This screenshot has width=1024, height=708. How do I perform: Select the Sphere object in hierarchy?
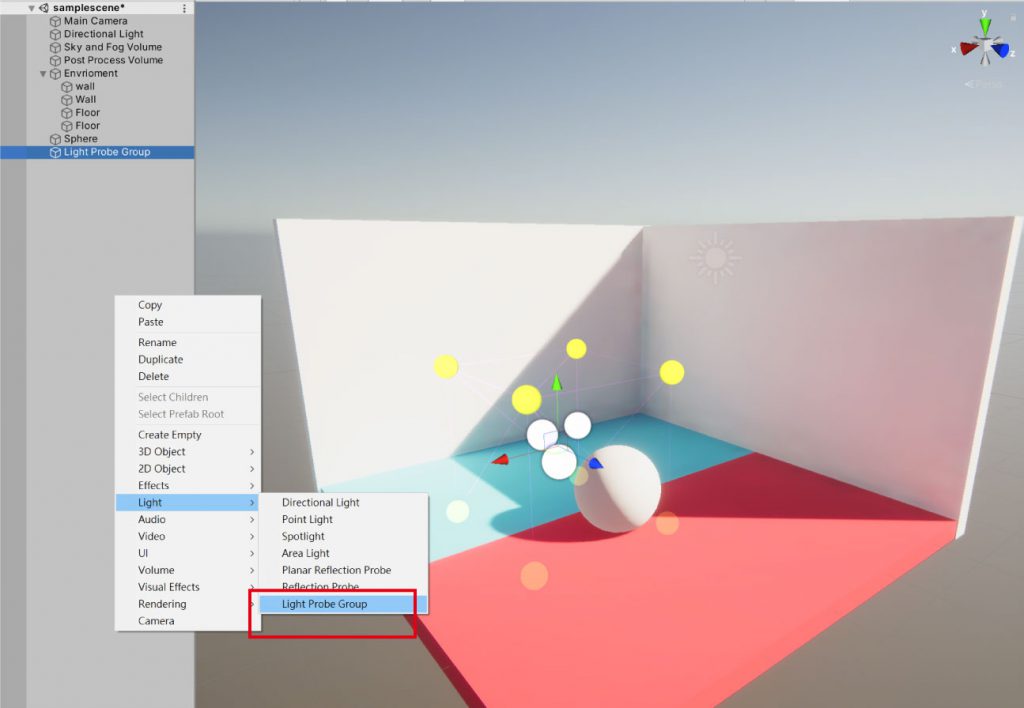81,139
